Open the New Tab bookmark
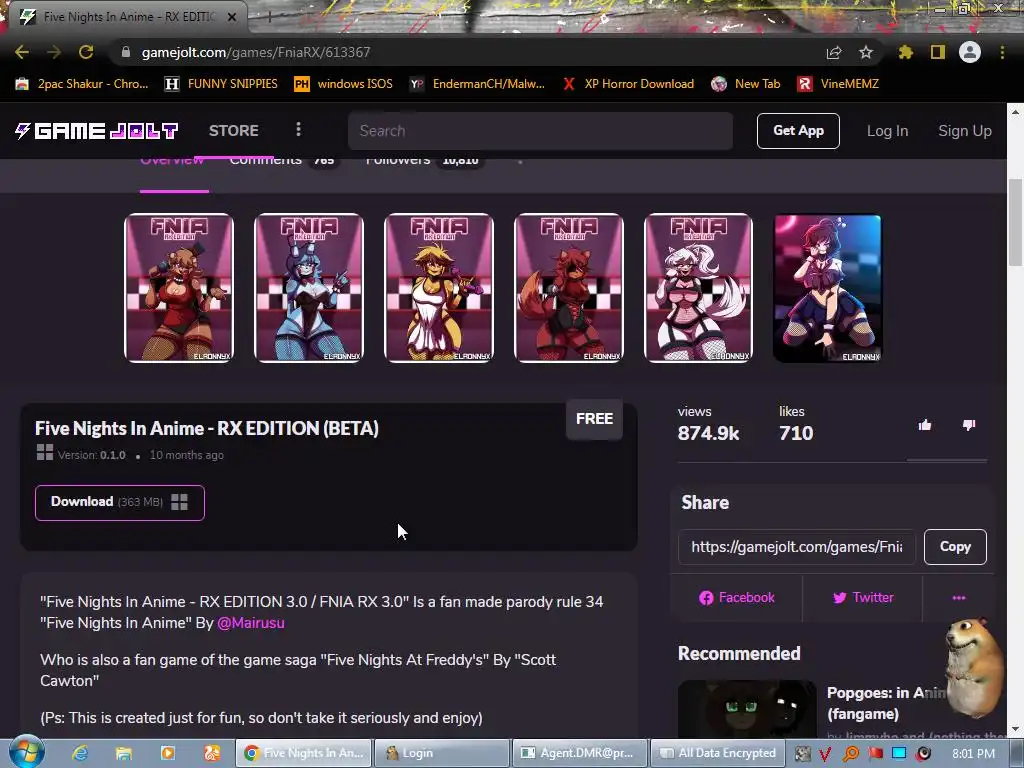 pos(746,84)
